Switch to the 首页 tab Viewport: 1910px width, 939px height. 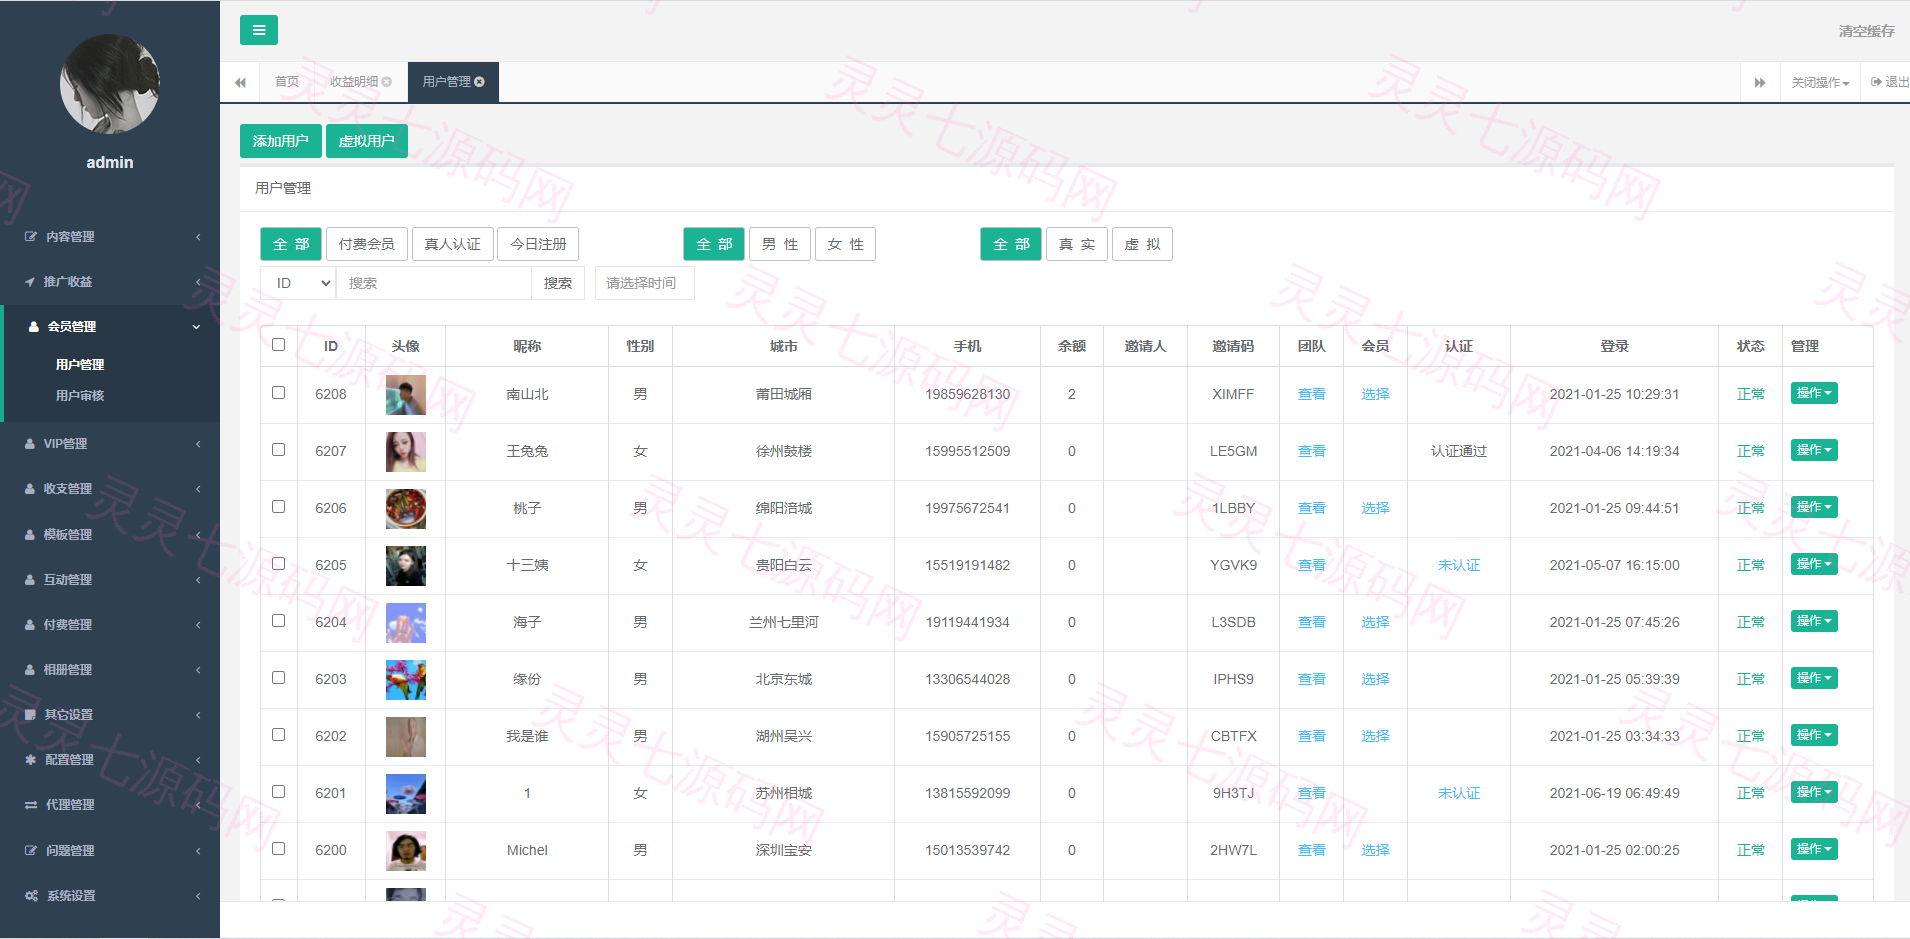(x=287, y=82)
